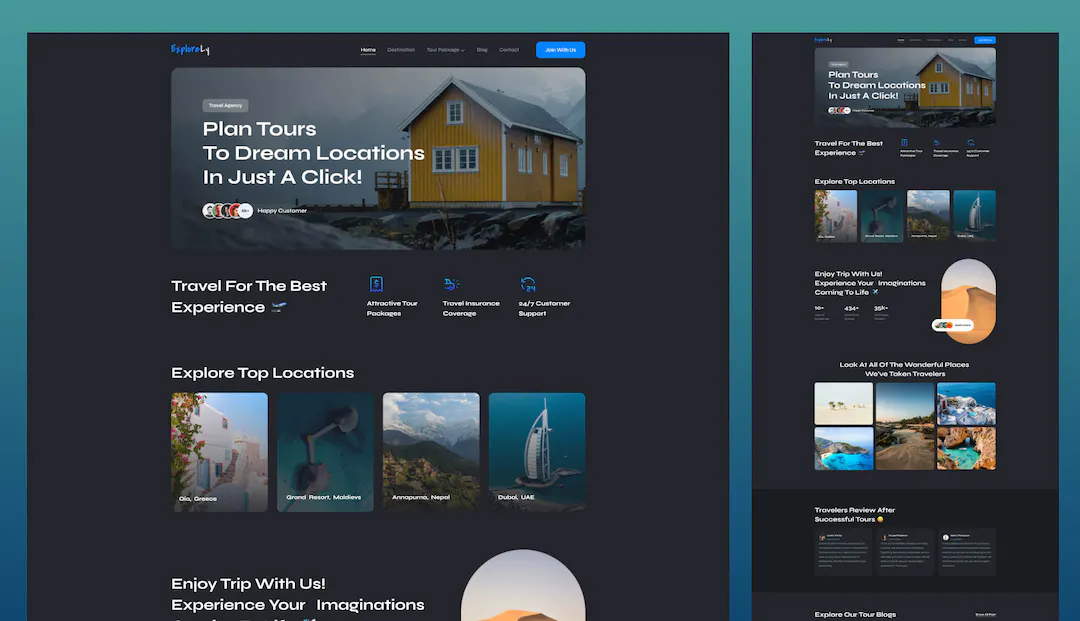Screen dimensions: 1080x621
Task: Go to Destination in the large navbar
Action: pyautogui.click(x=401, y=50)
